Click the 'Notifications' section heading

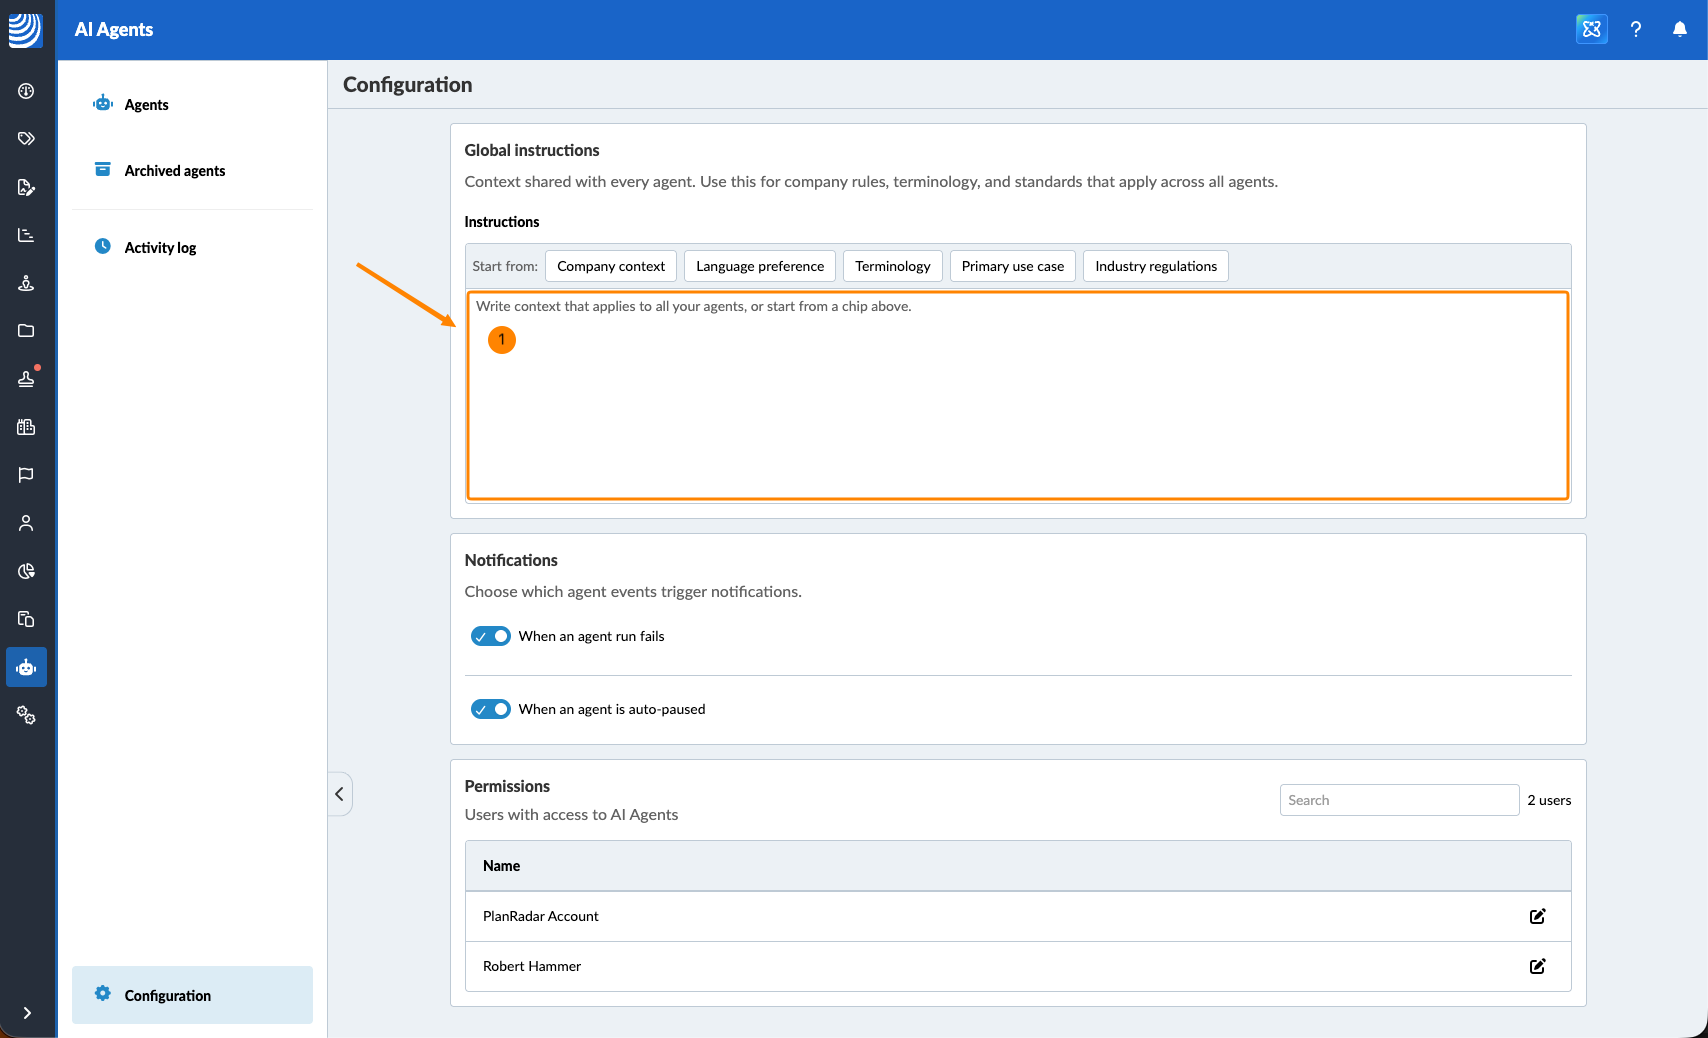pyautogui.click(x=511, y=560)
